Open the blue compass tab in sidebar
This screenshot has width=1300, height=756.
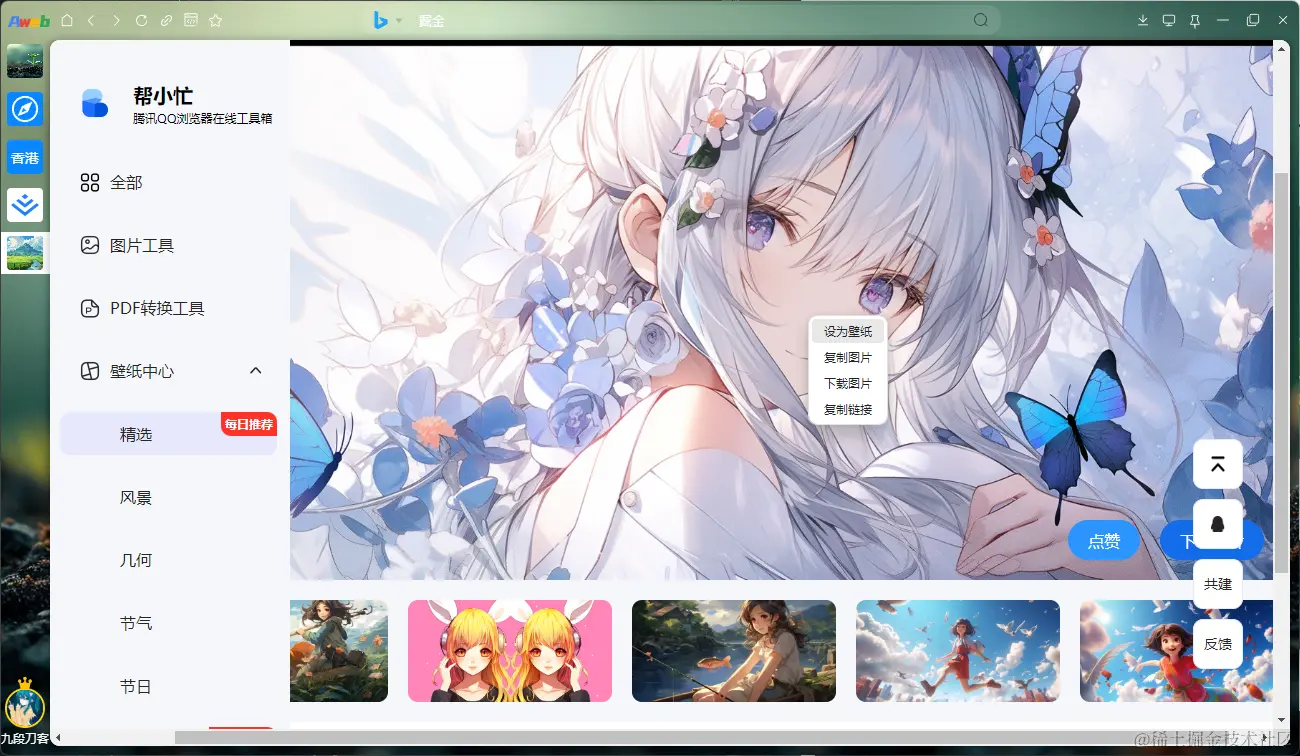pyautogui.click(x=24, y=109)
